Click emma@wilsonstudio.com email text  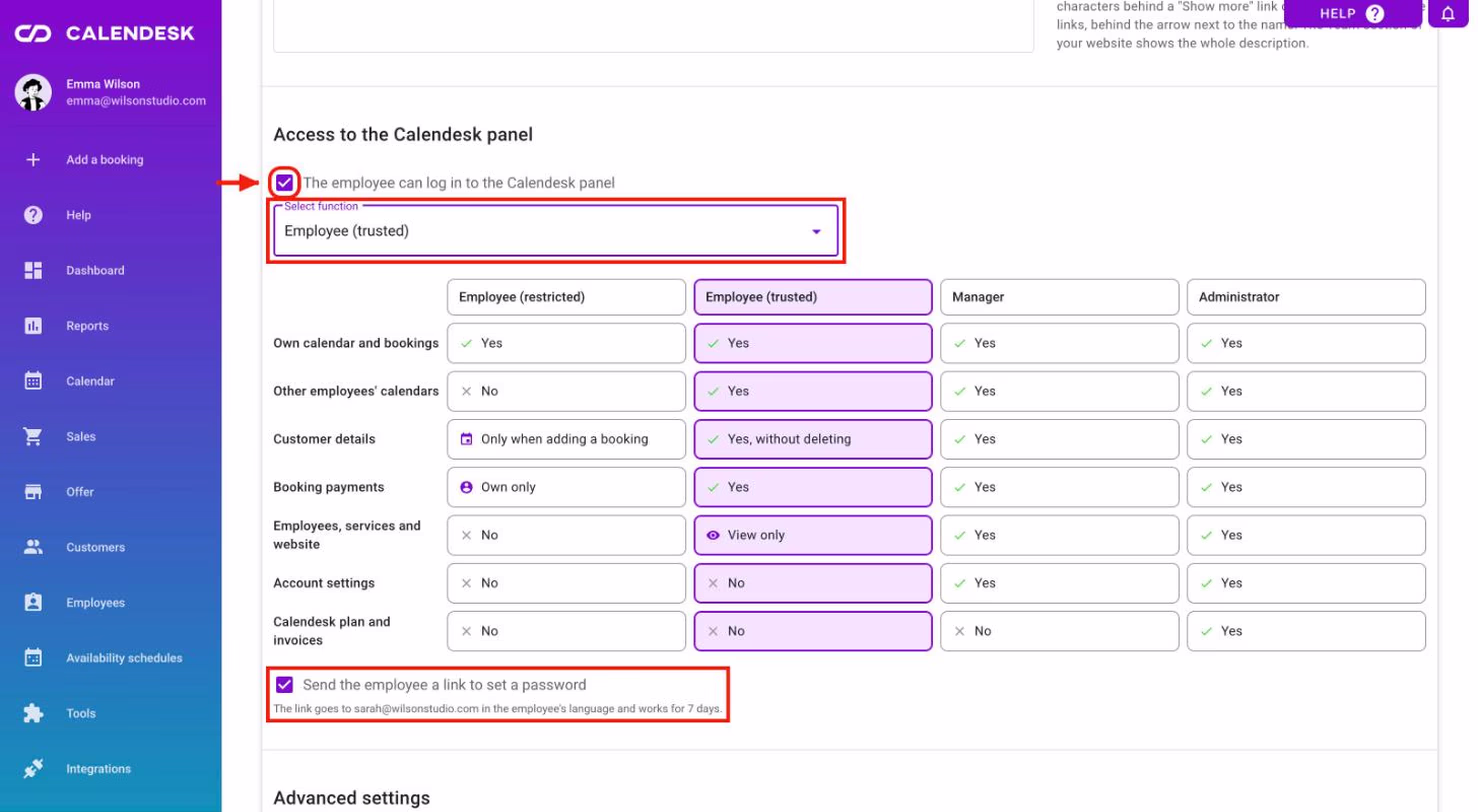[136, 101]
